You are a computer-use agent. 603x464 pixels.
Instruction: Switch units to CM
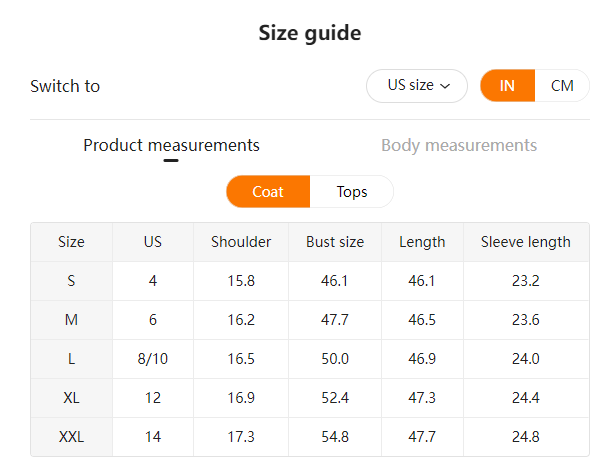[562, 86]
